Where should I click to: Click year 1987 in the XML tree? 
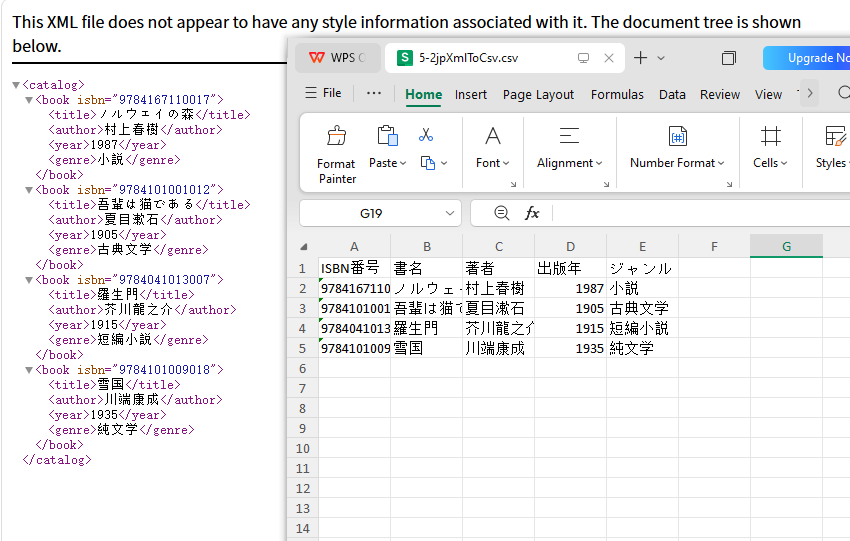tap(104, 145)
